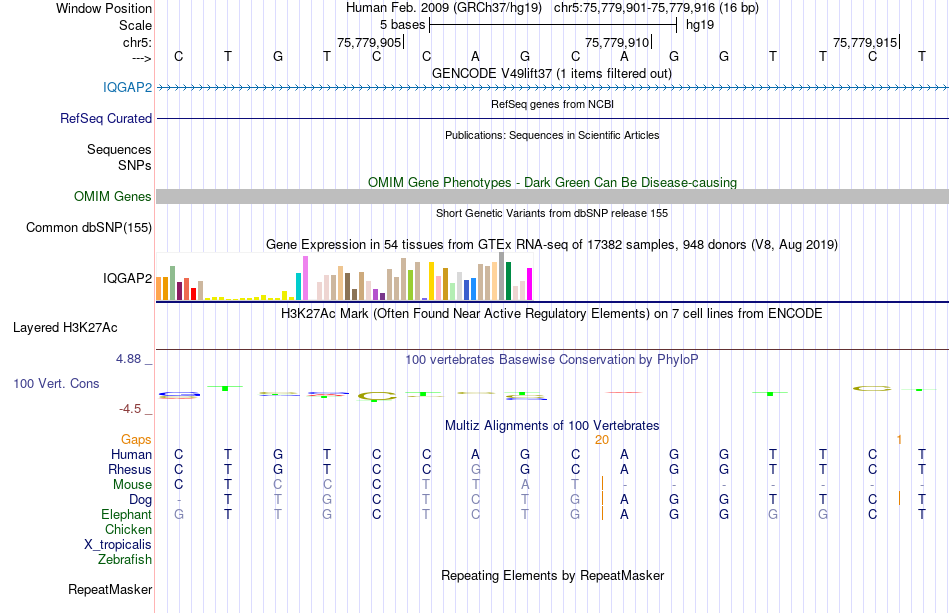The width and height of the screenshot is (950, 613).
Task: Click the gap count 1 in Gaps row
Action: click(x=899, y=440)
